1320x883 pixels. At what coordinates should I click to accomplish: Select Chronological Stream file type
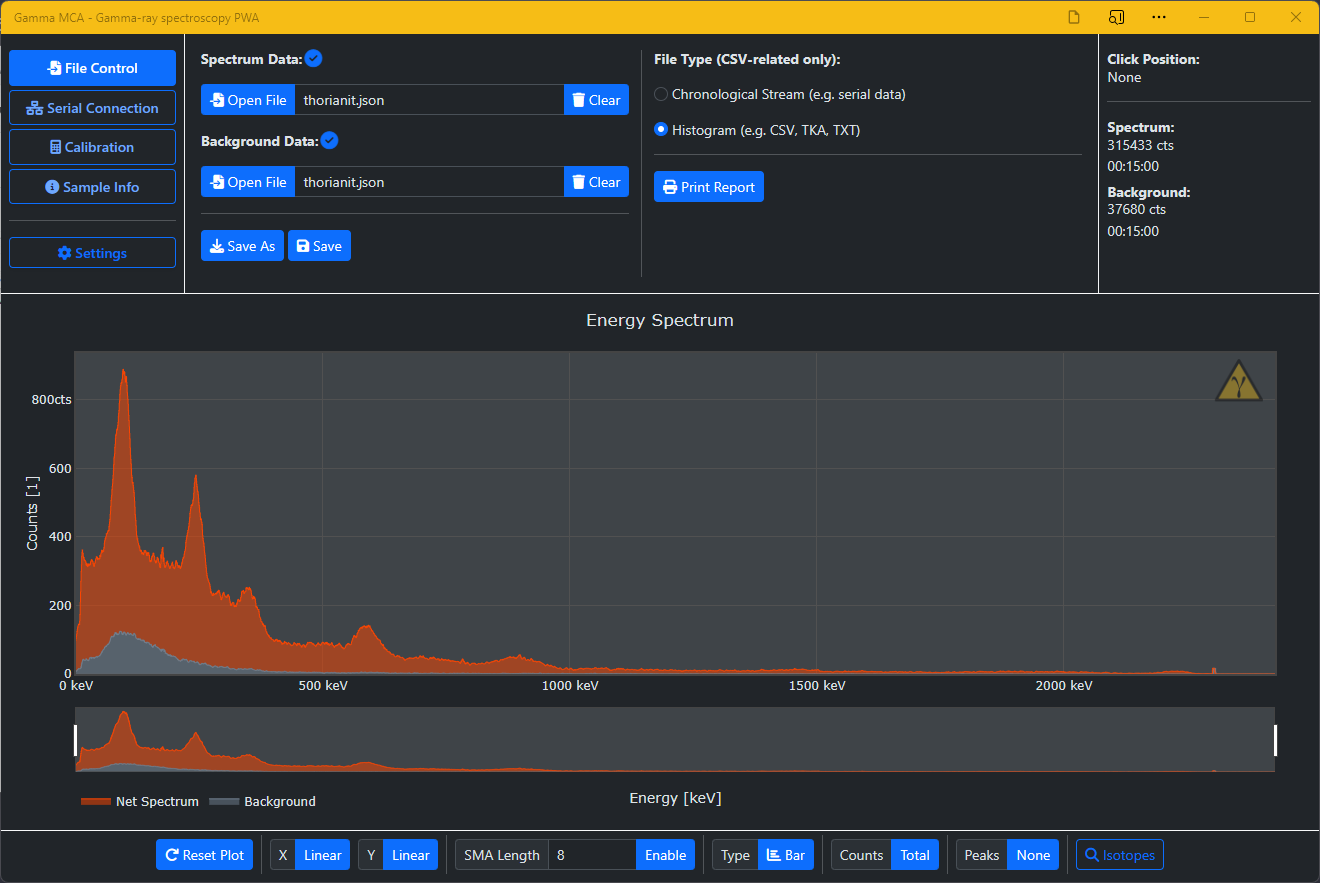(661, 94)
